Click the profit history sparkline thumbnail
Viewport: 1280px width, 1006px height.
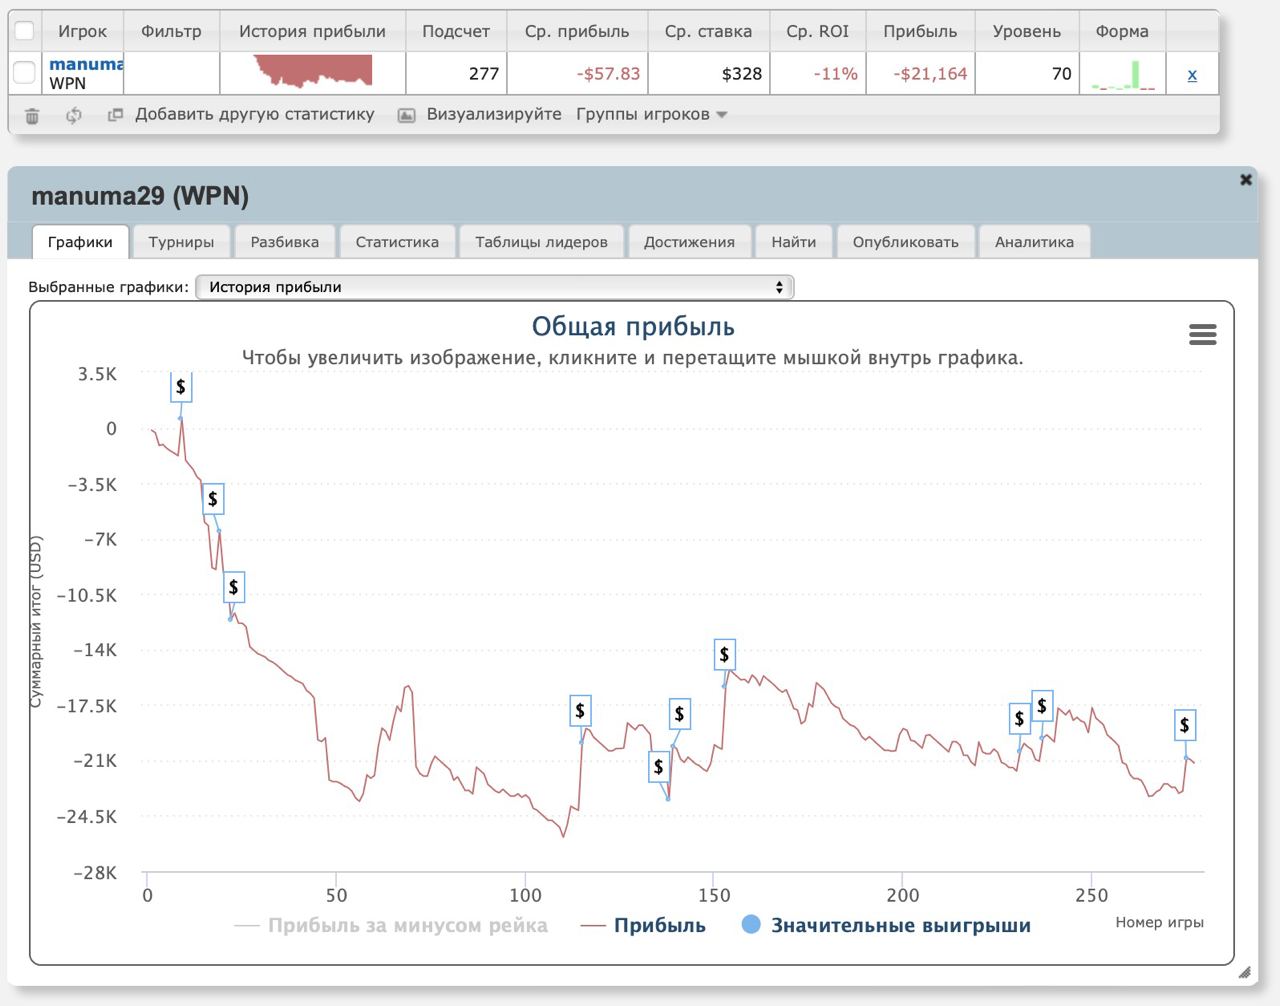pyautogui.click(x=313, y=72)
